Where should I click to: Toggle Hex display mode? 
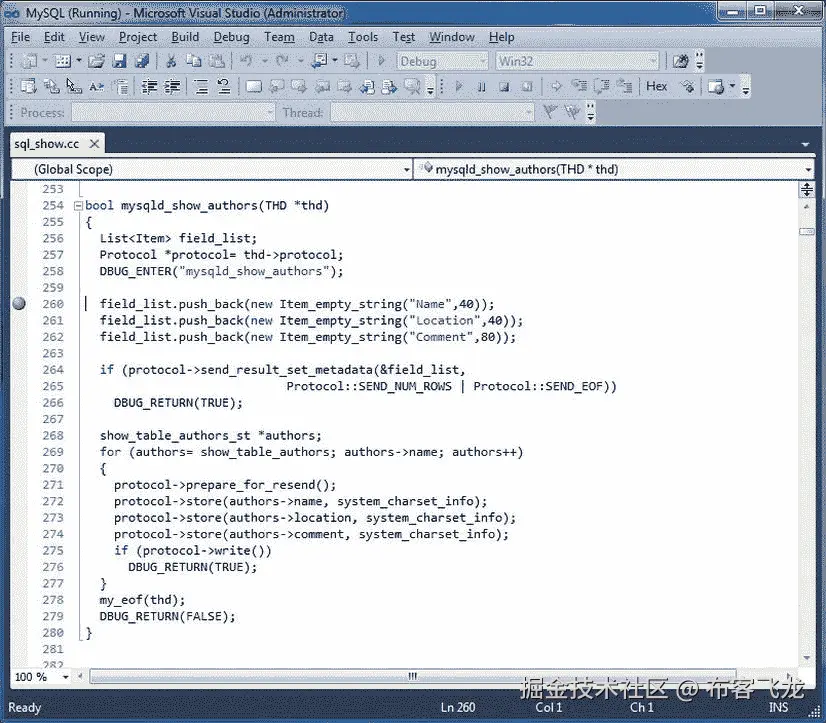656,86
